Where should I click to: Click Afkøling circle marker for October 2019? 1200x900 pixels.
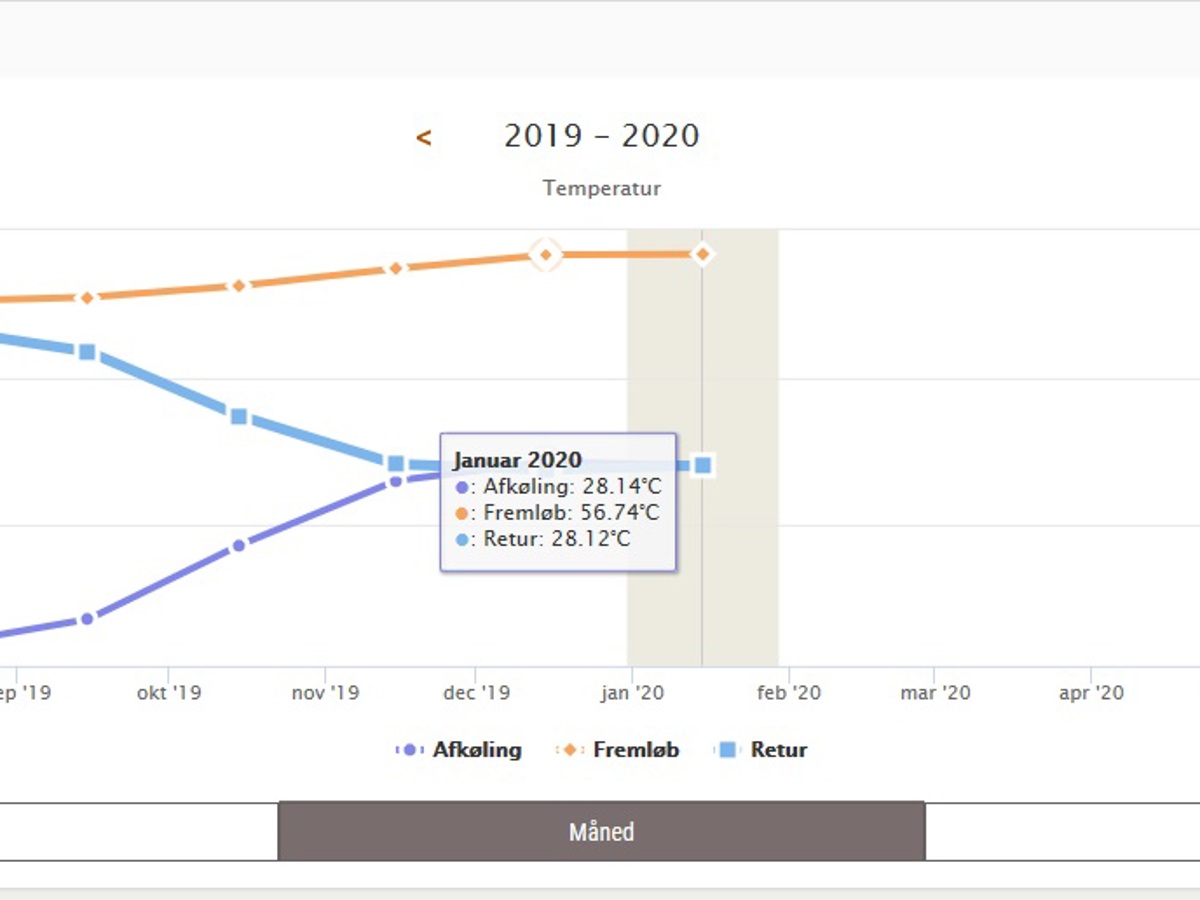pyautogui.click(x=239, y=546)
